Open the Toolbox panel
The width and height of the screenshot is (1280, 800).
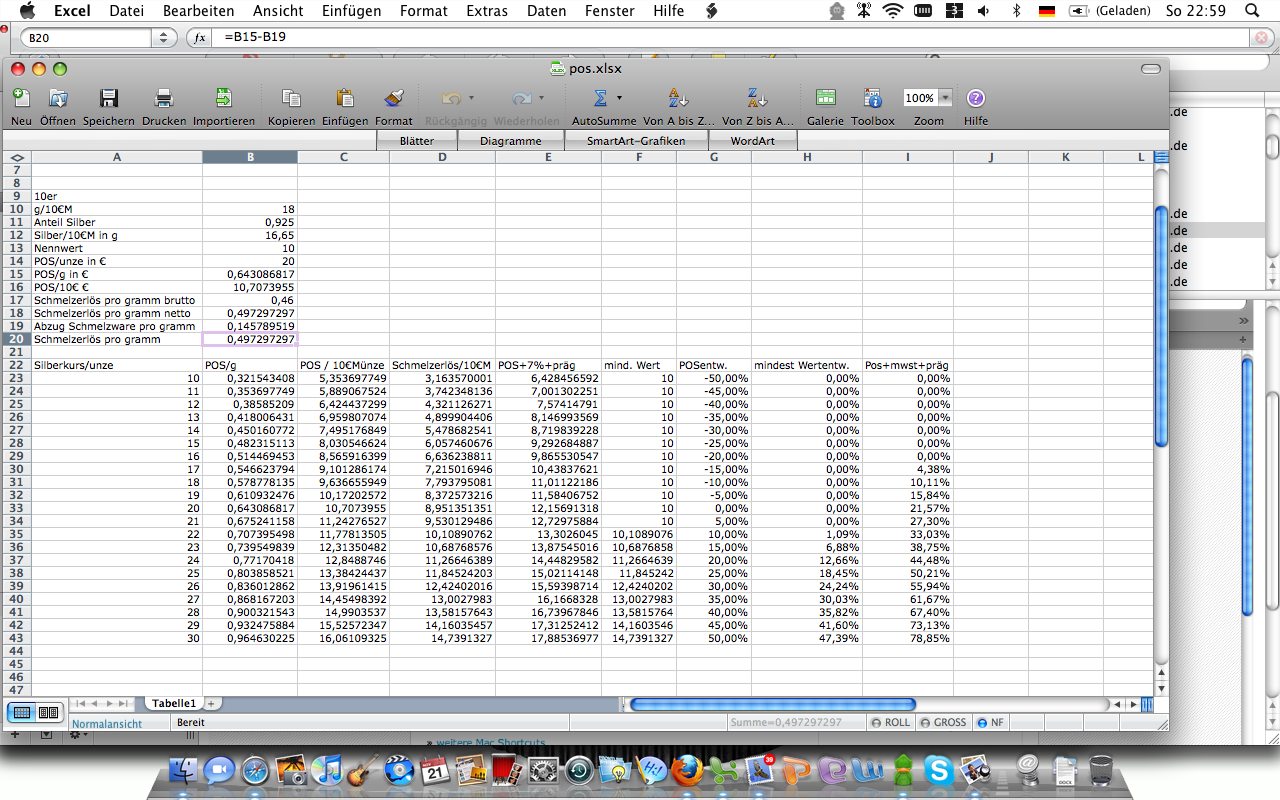(x=872, y=99)
